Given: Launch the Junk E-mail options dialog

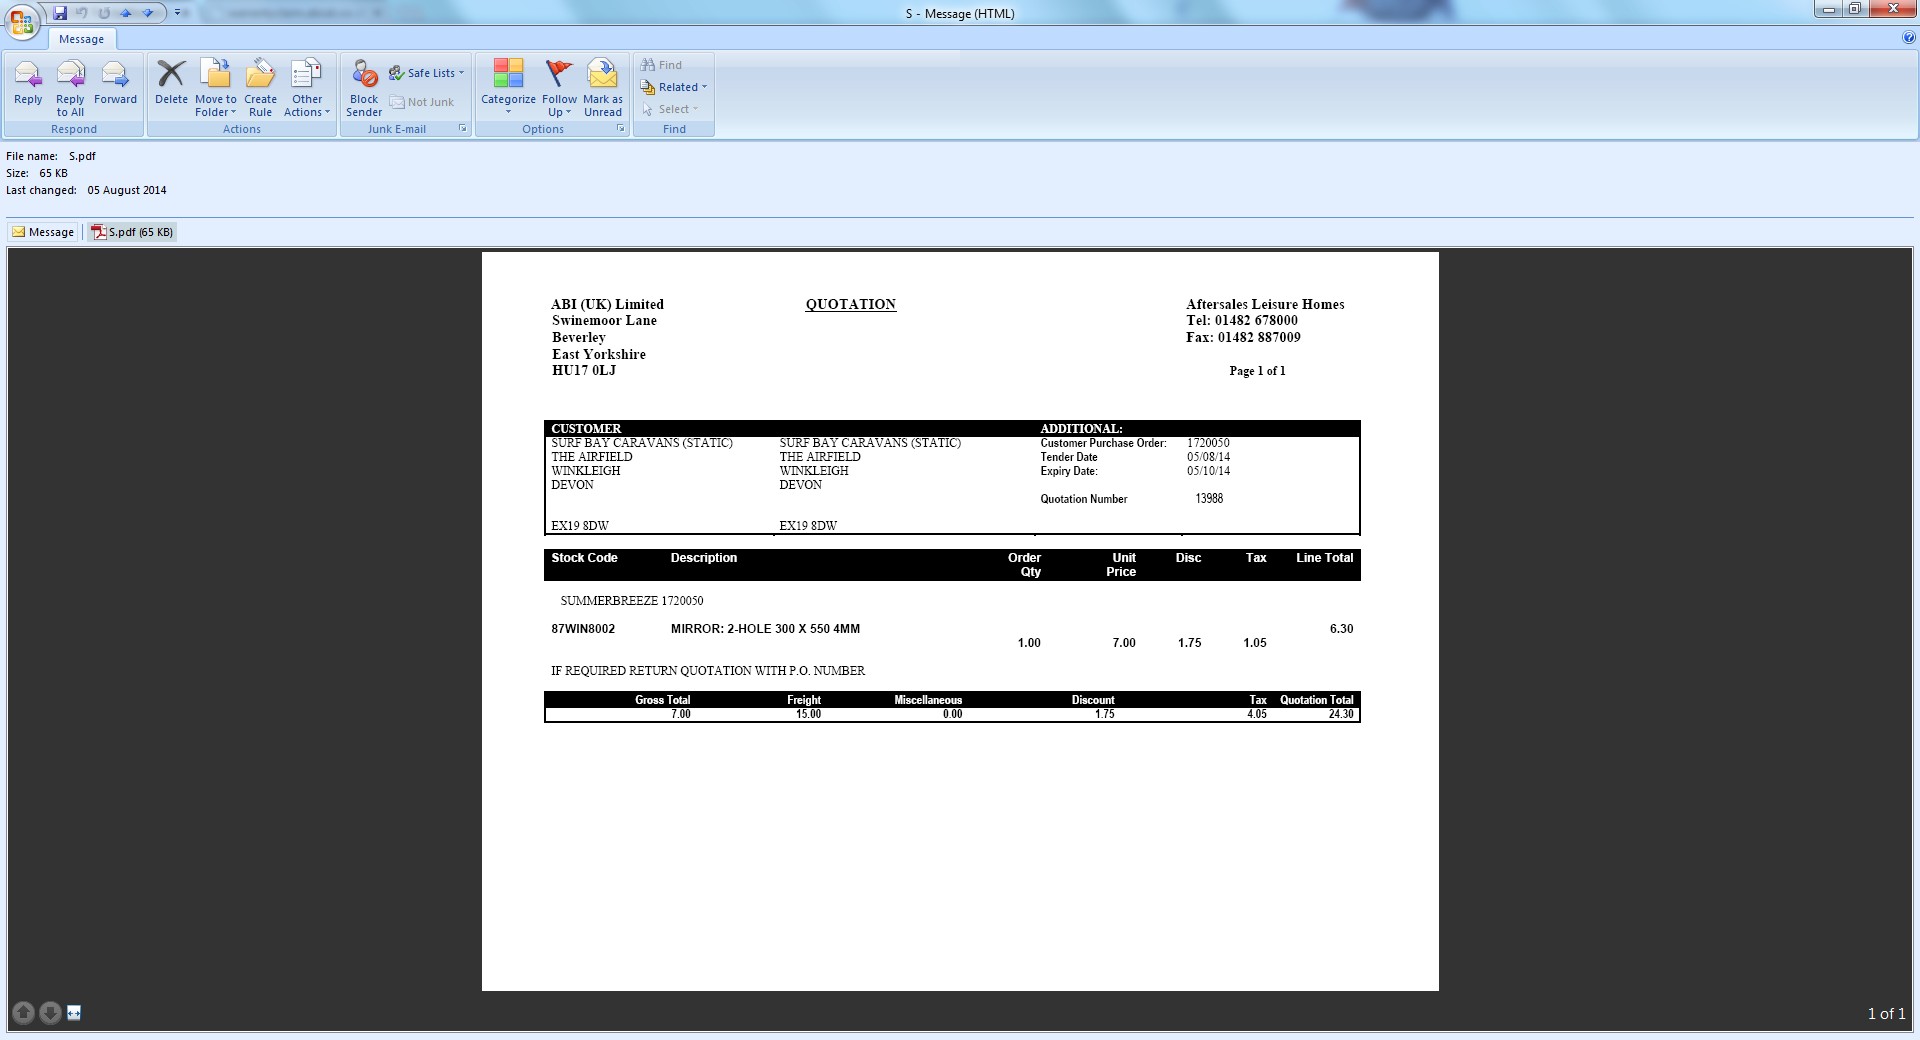Looking at the screenshot, I should click(463, 129).
